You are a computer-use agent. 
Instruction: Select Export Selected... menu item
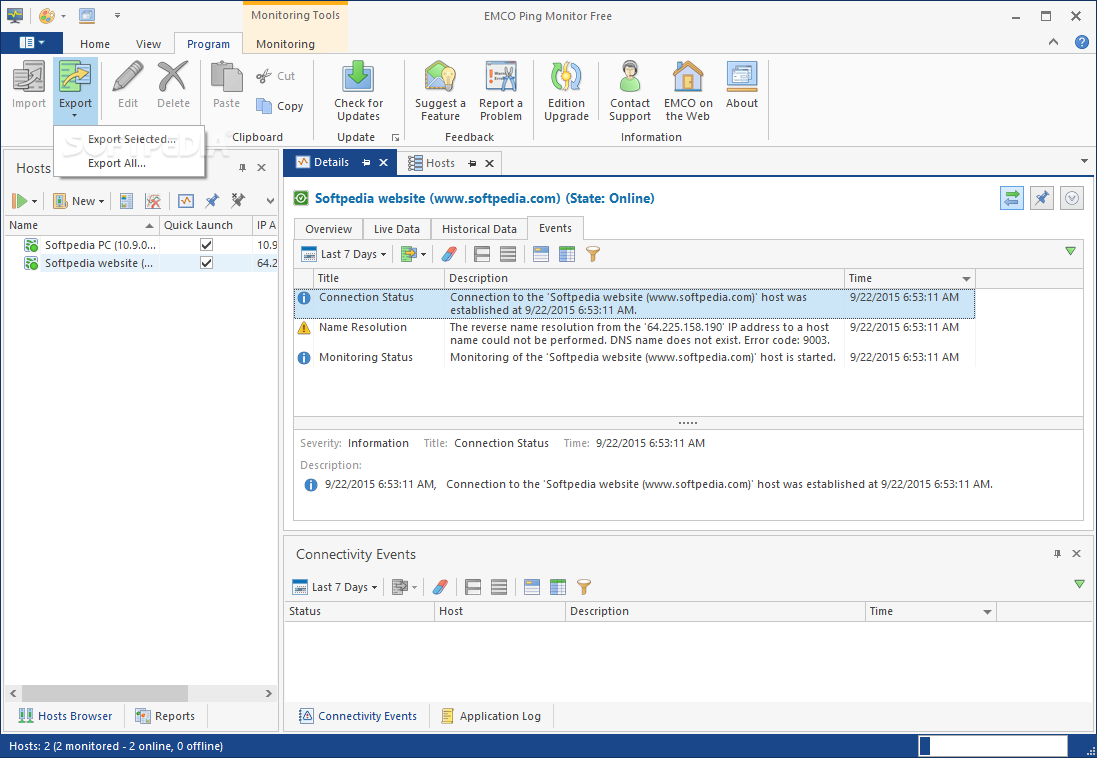pyautogui.click(x=132, y=139)
